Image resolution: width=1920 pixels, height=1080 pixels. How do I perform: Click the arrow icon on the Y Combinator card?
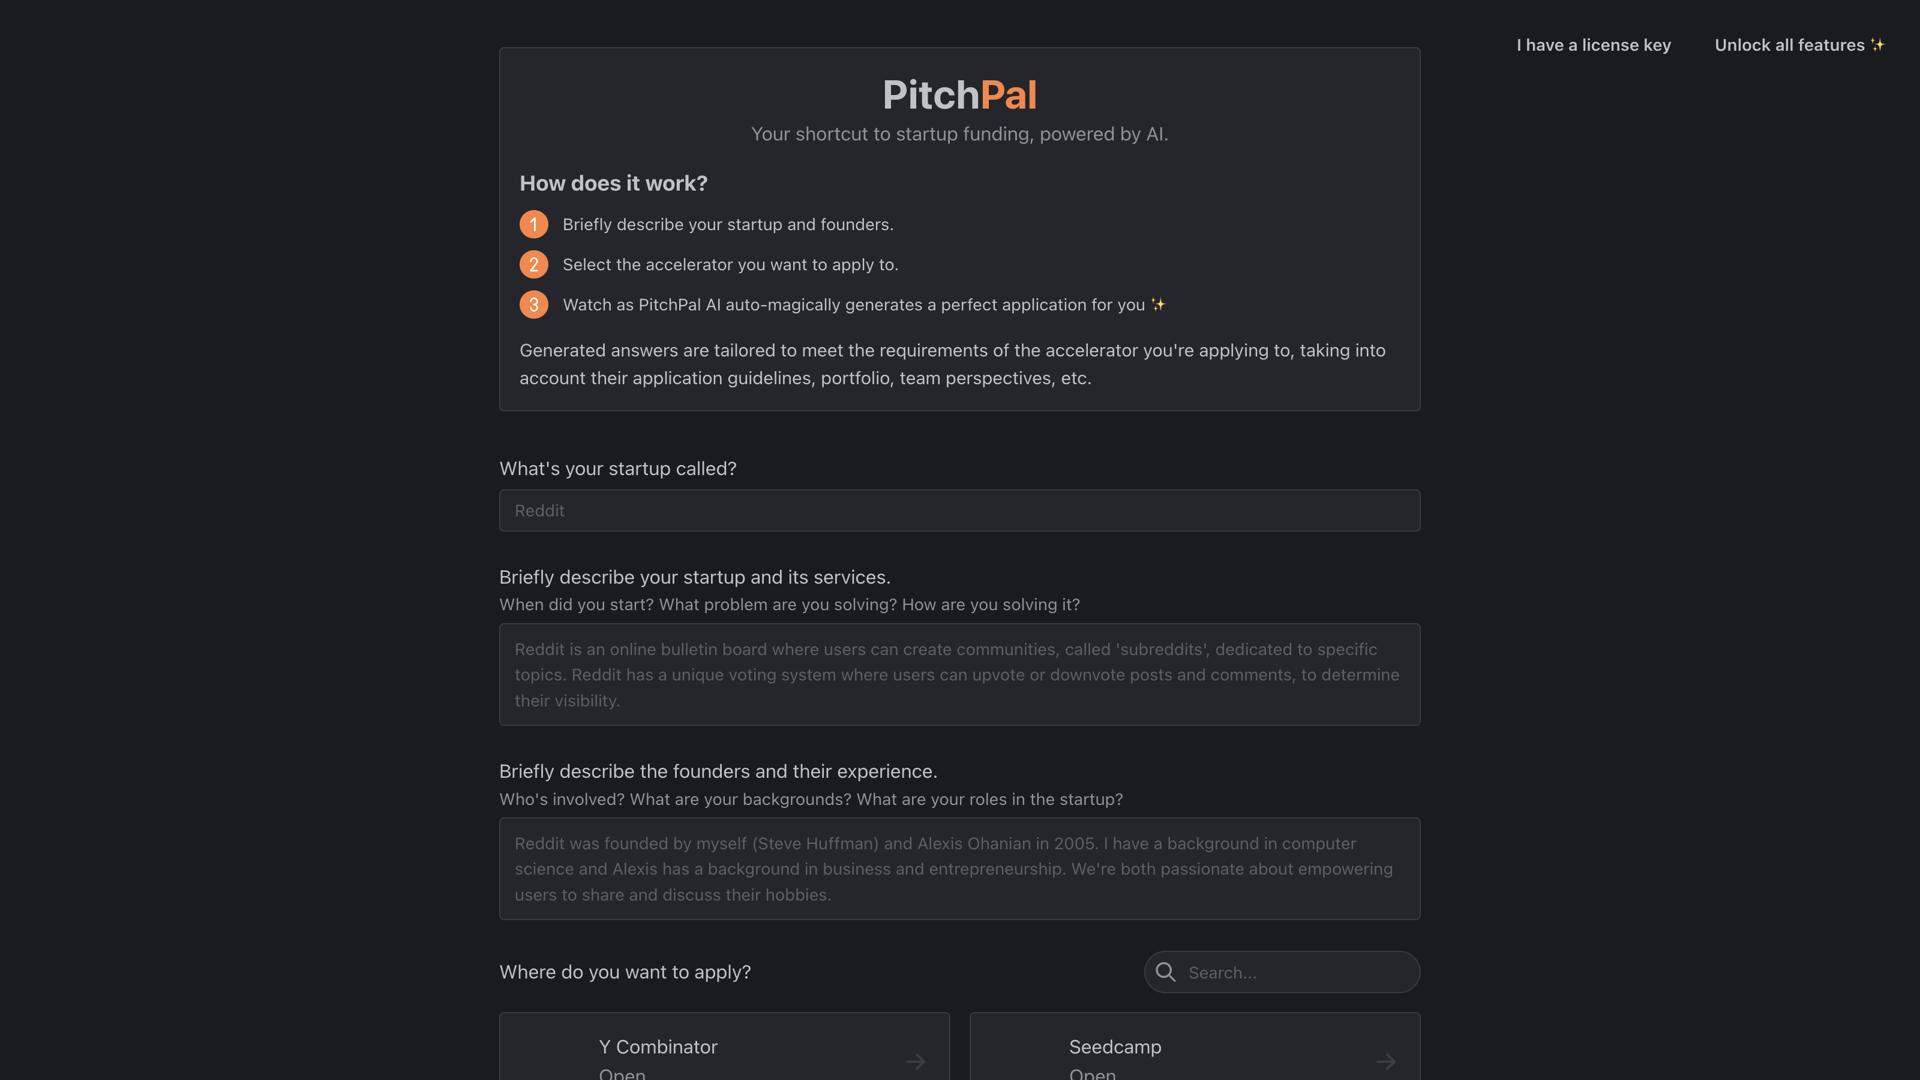click(916, 1062)
